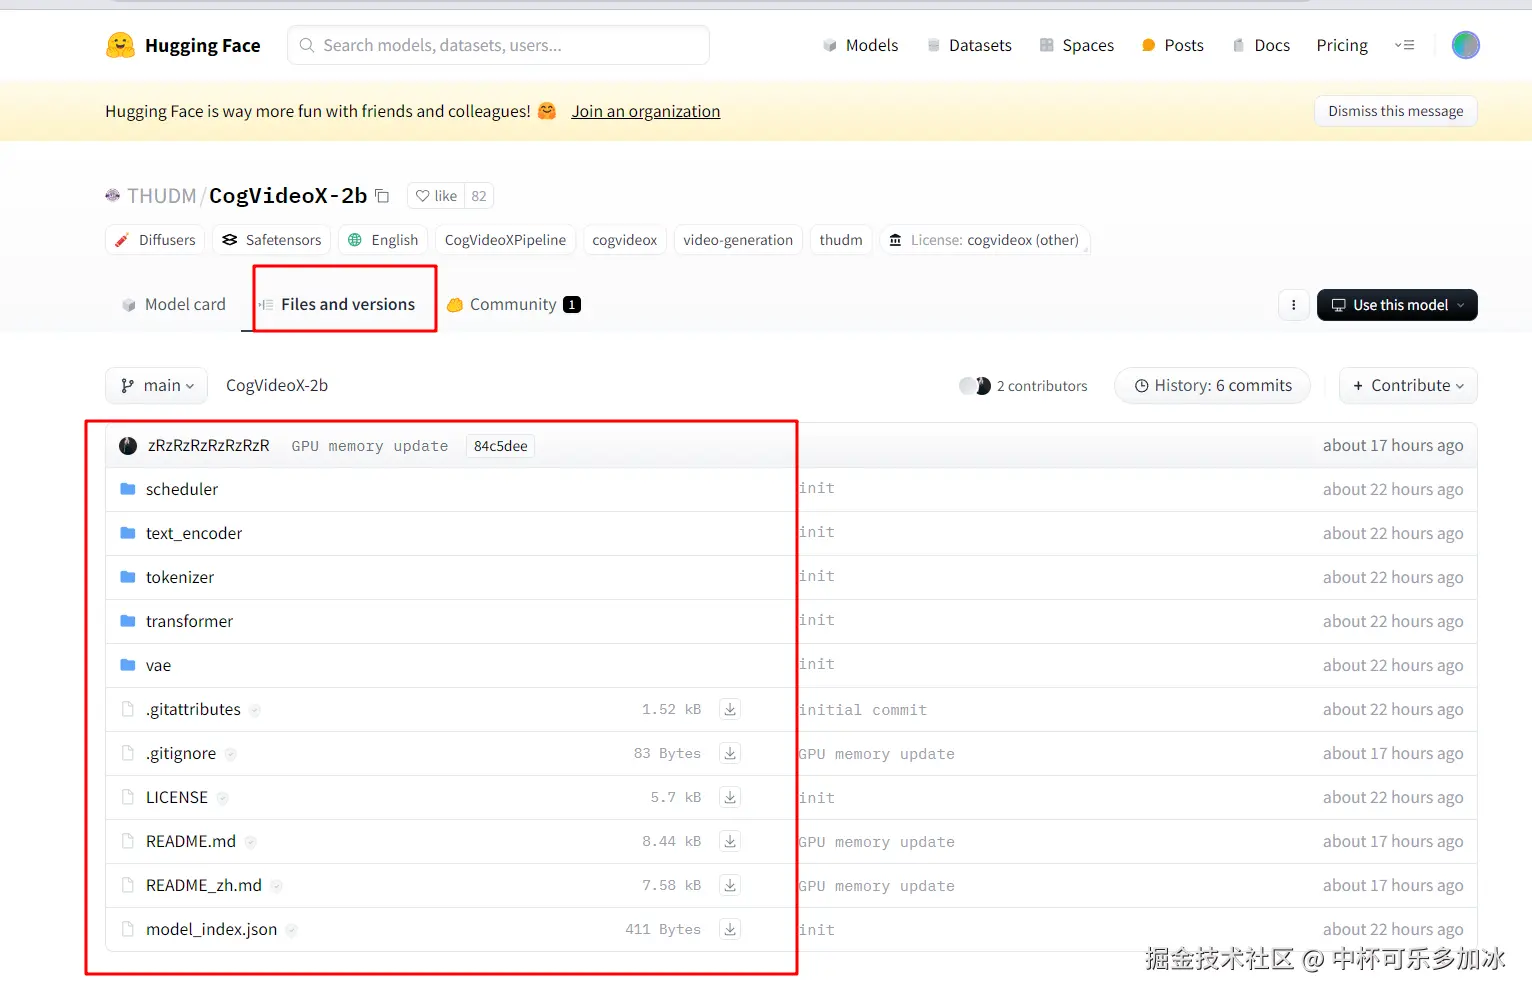Click the English language tag
The image size is (1532, 999).
383,240
